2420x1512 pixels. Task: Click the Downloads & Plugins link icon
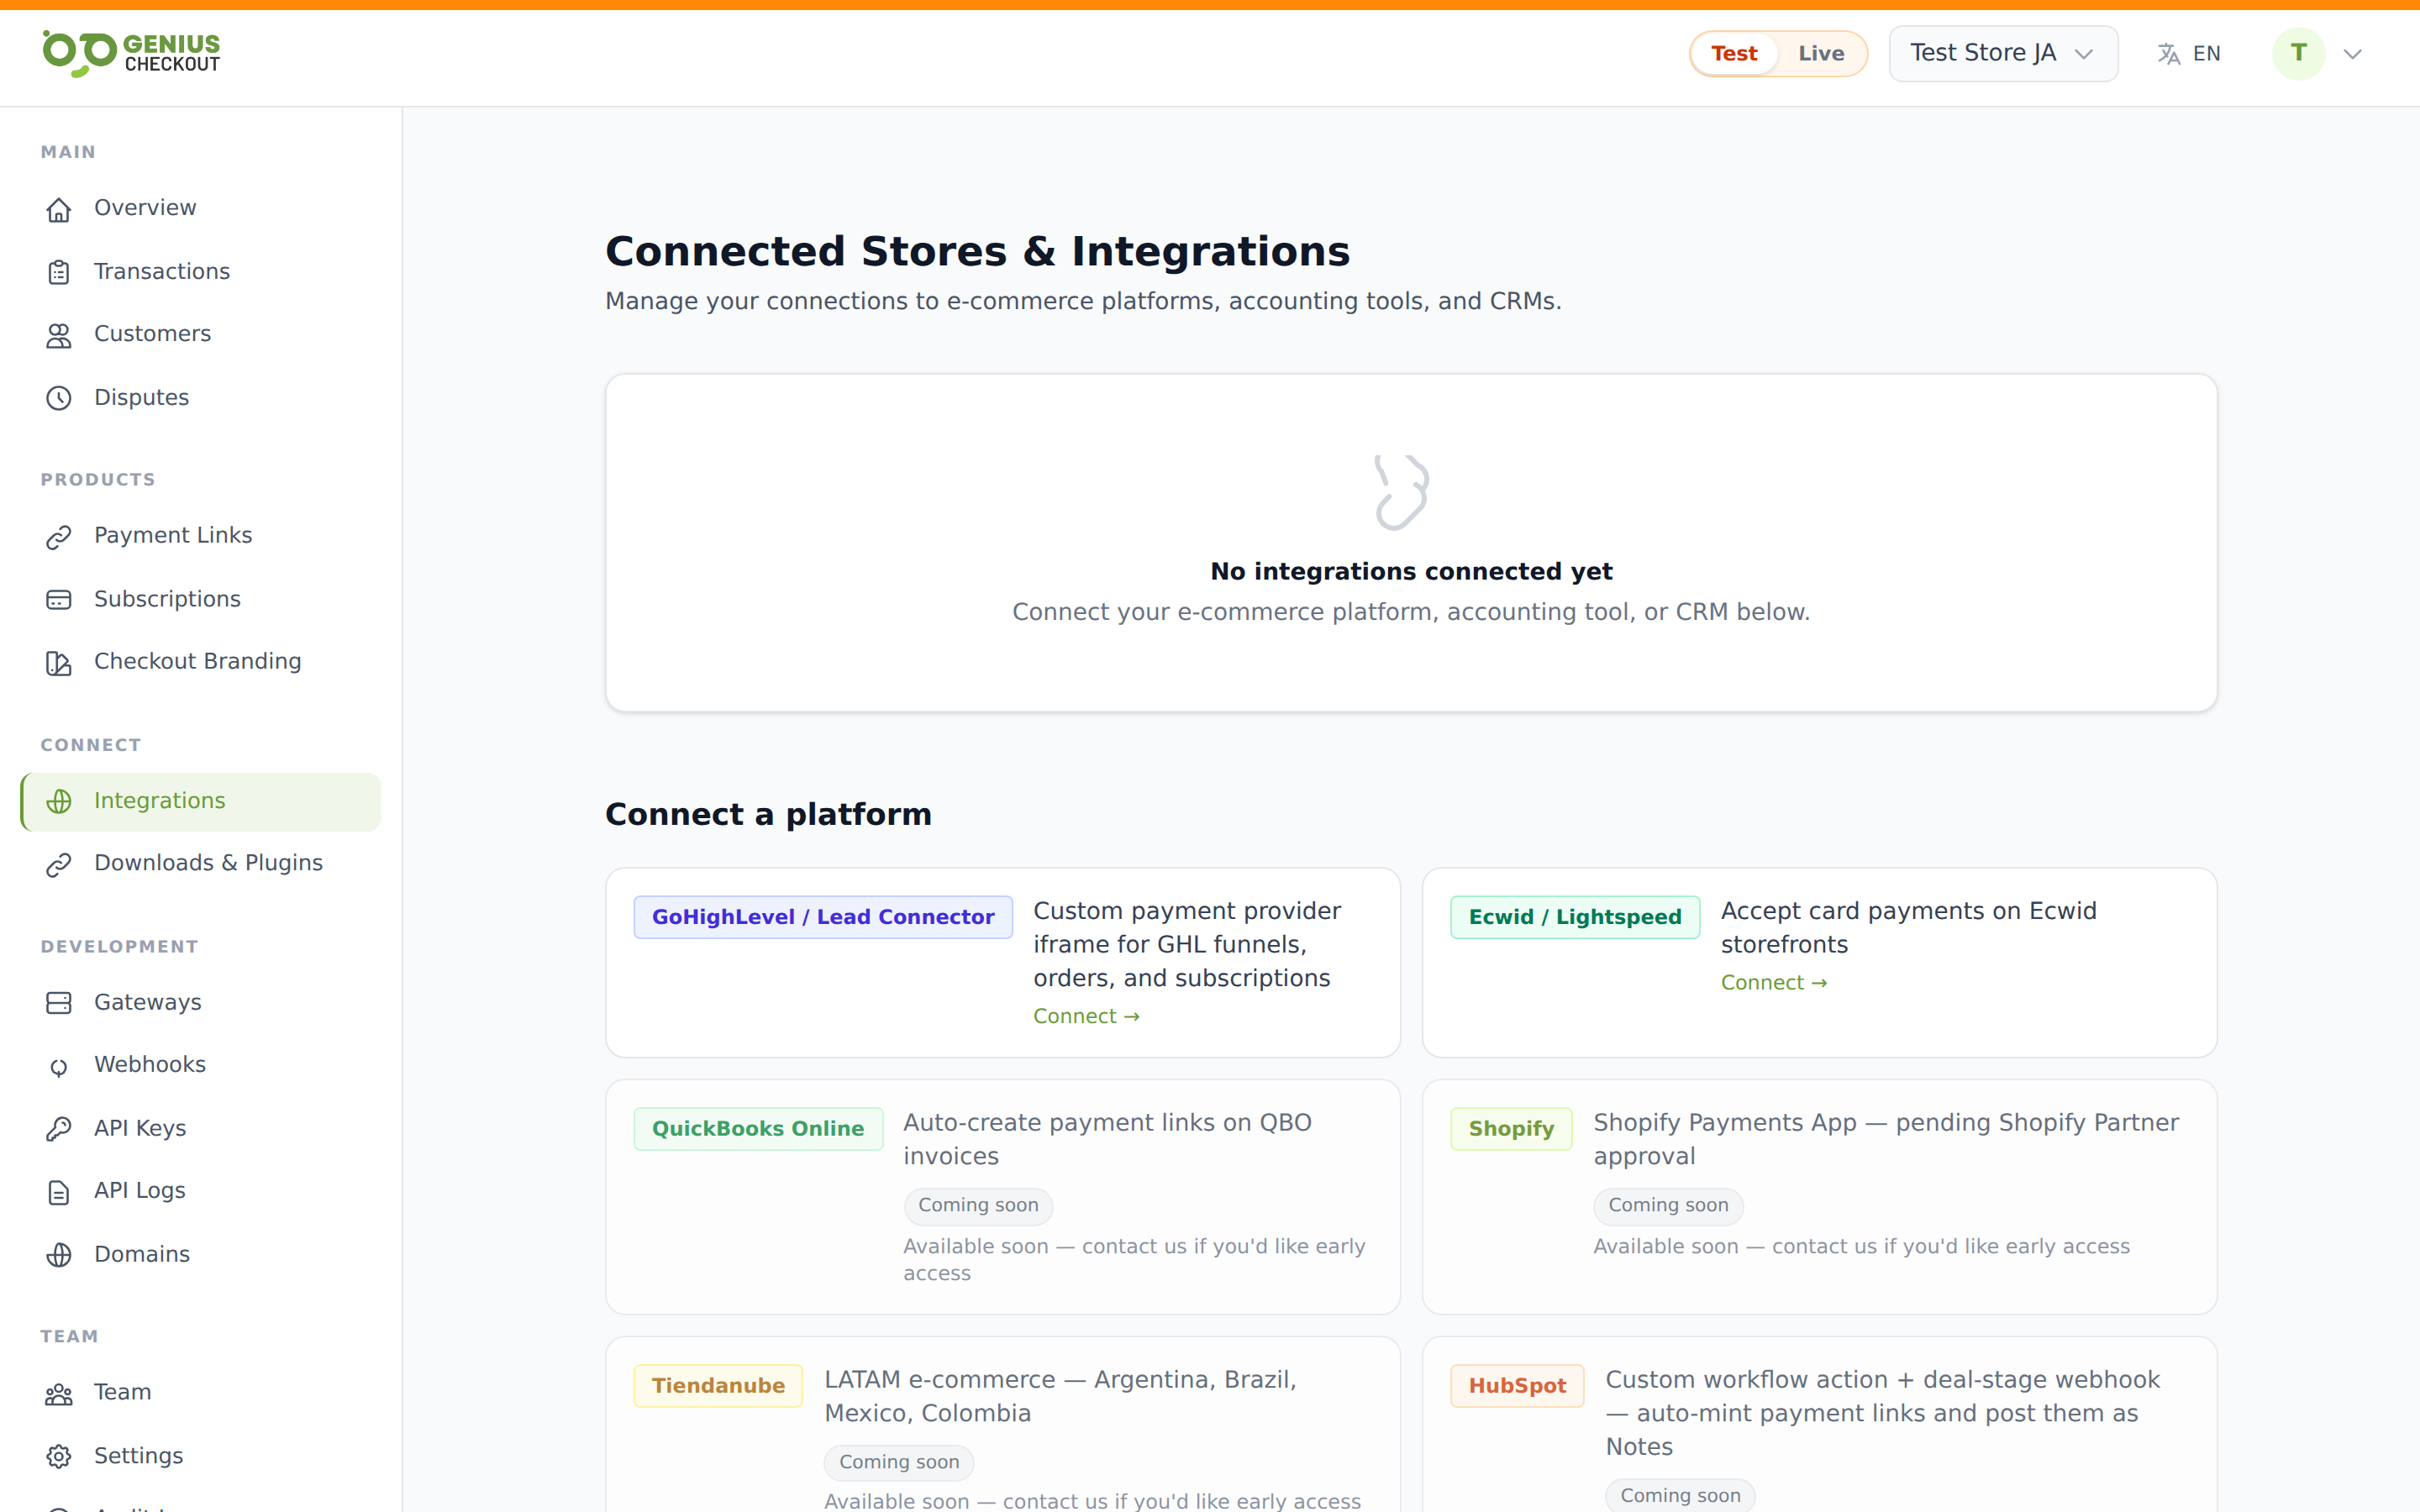point(59,864)
